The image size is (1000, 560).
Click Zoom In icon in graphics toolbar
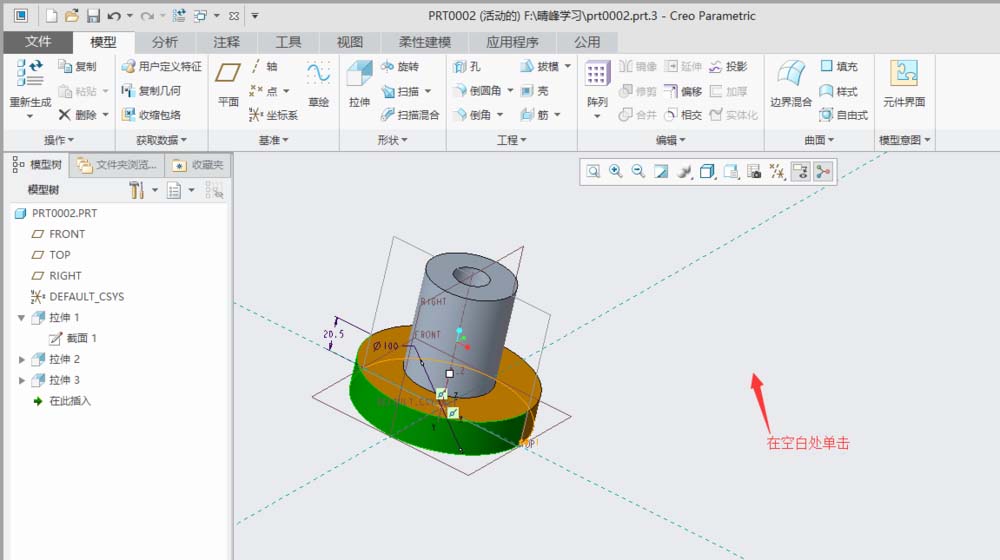pyautogui.click(x=615, y=171)
